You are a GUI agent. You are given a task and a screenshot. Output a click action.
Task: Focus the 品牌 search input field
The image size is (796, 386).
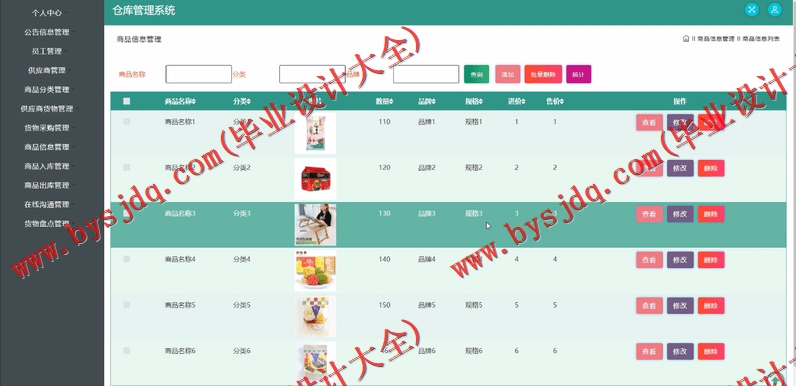426,74
